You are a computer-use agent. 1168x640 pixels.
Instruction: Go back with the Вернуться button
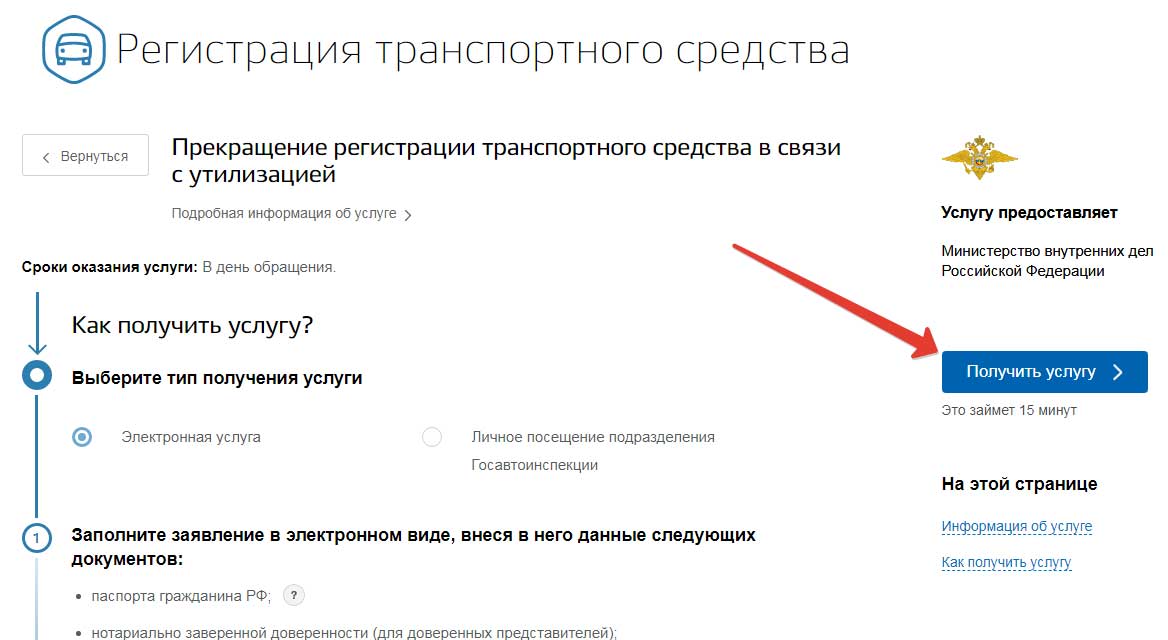pos(86,156)
